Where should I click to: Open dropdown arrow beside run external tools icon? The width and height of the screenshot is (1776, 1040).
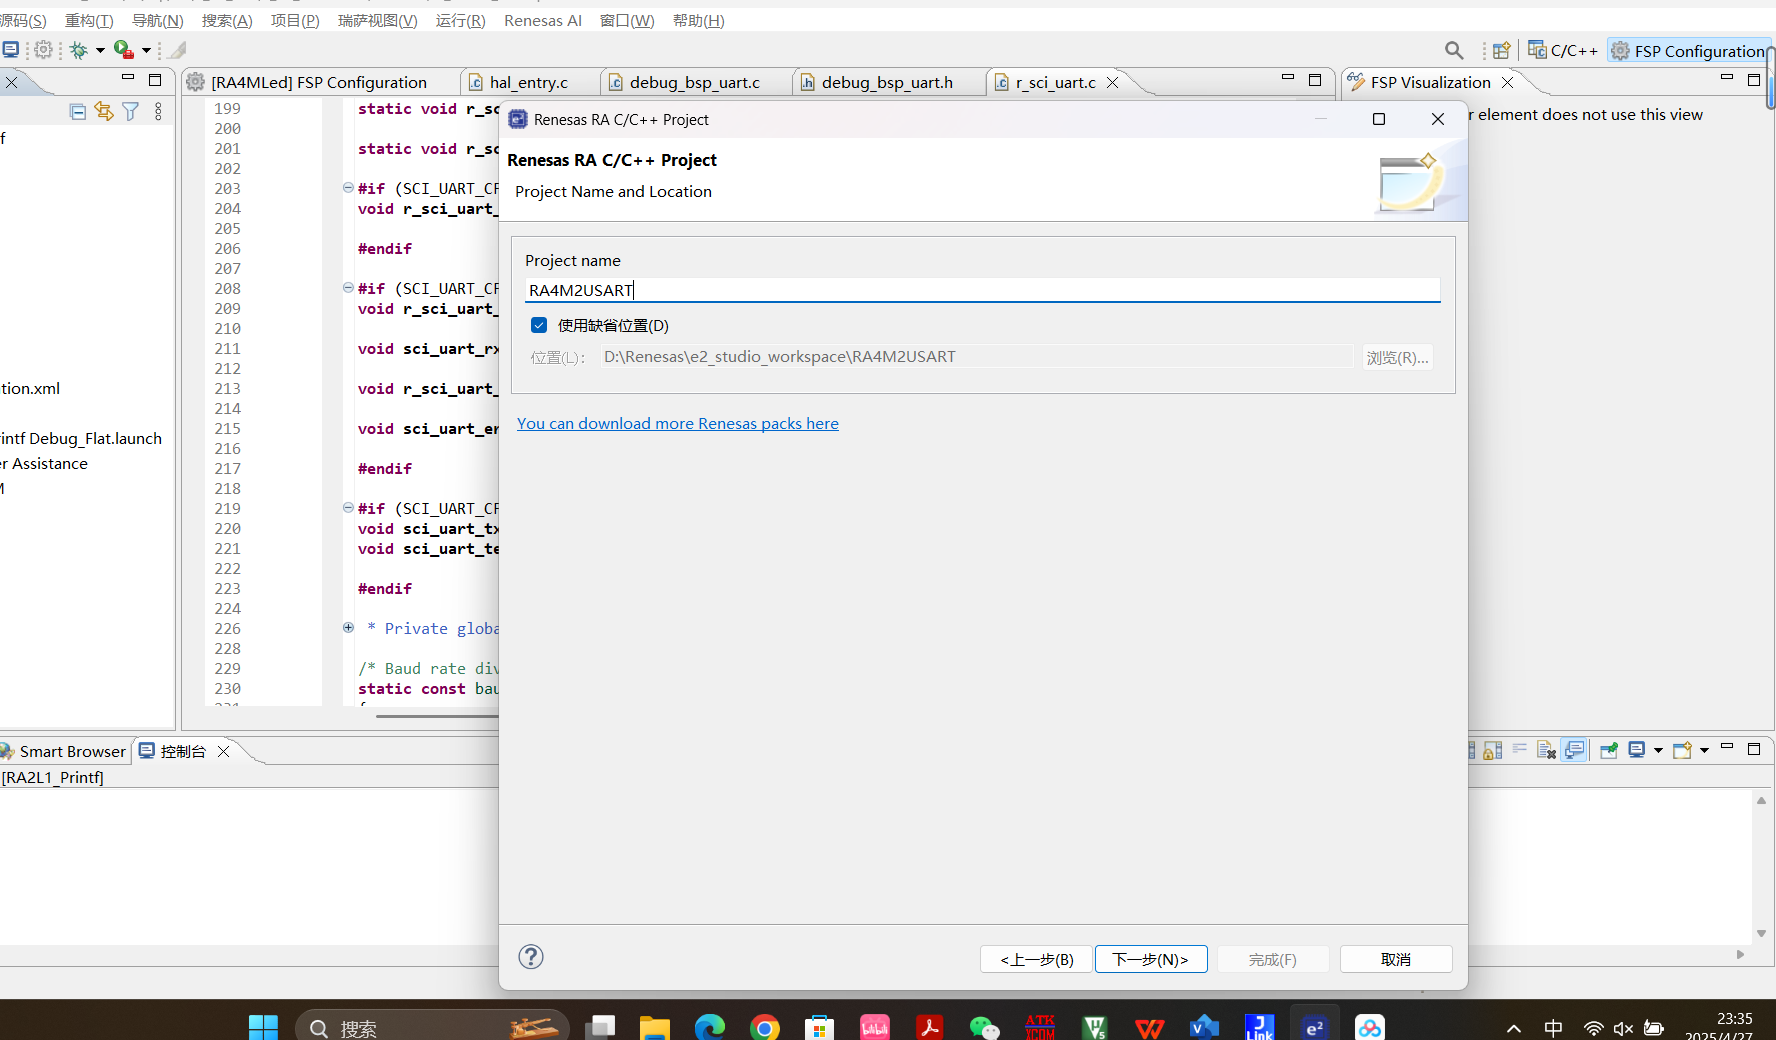tap(146, 49)
